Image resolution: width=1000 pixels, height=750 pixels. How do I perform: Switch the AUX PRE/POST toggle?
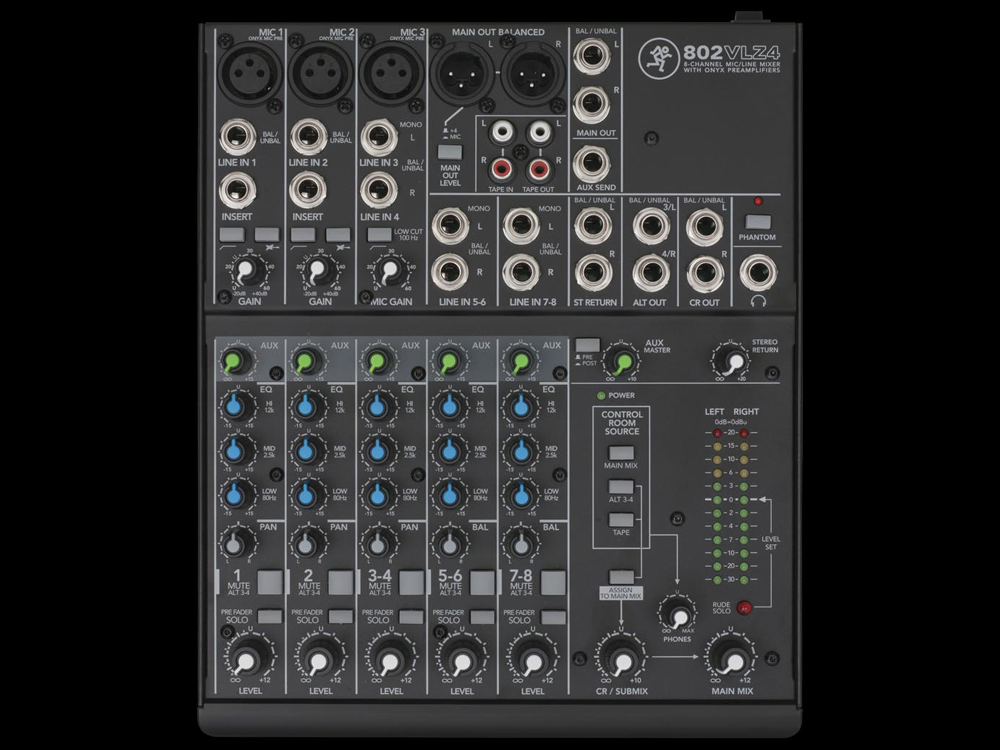click(x=590, y=345)
